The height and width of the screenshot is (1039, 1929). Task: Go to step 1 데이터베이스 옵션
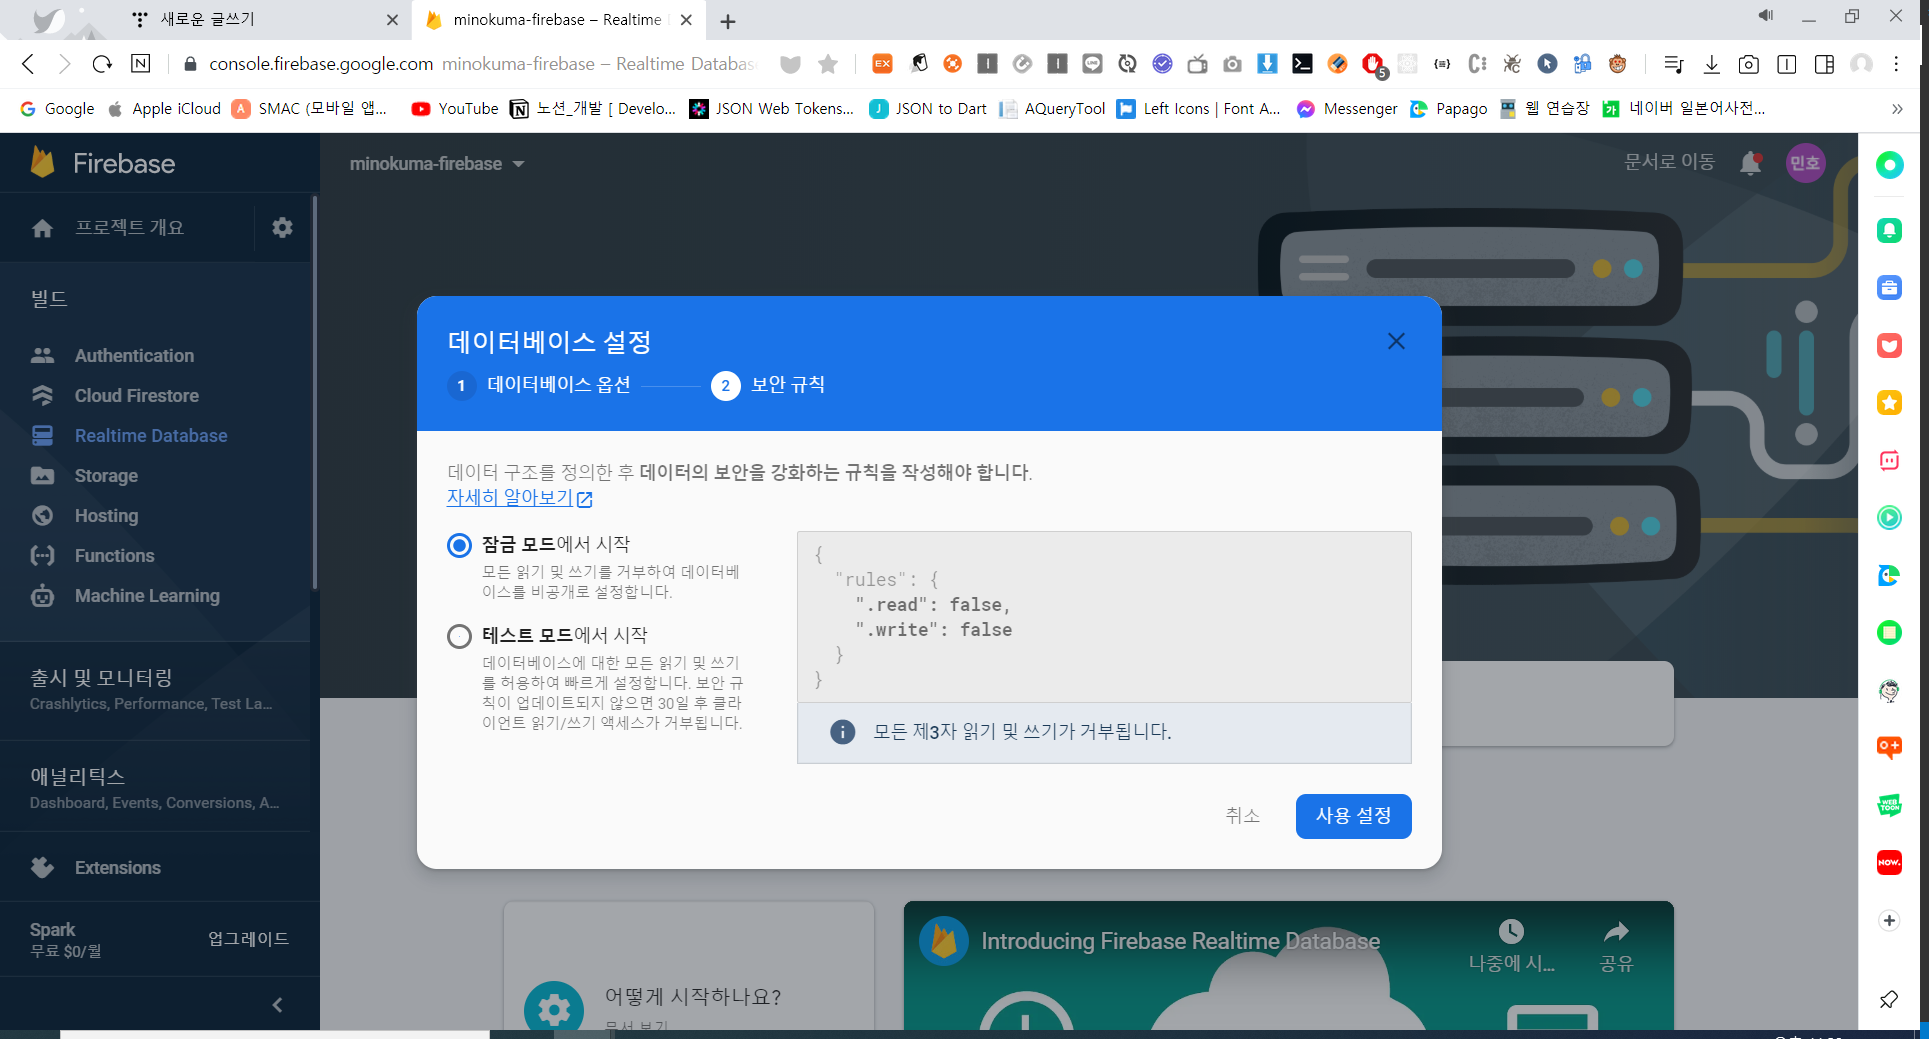pyautogui.click(x=540, y=385)
